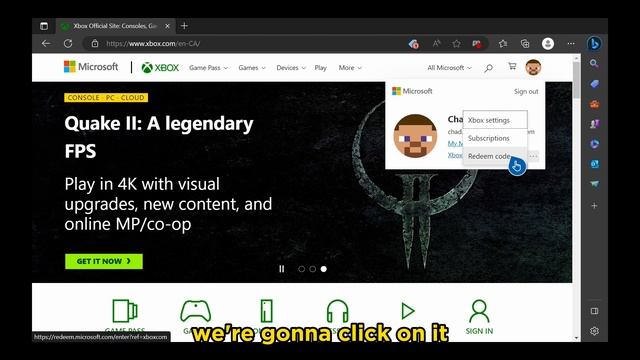Open the Read aloud icon
Viewport: 640px width, 360px height.
coord(436,43)
